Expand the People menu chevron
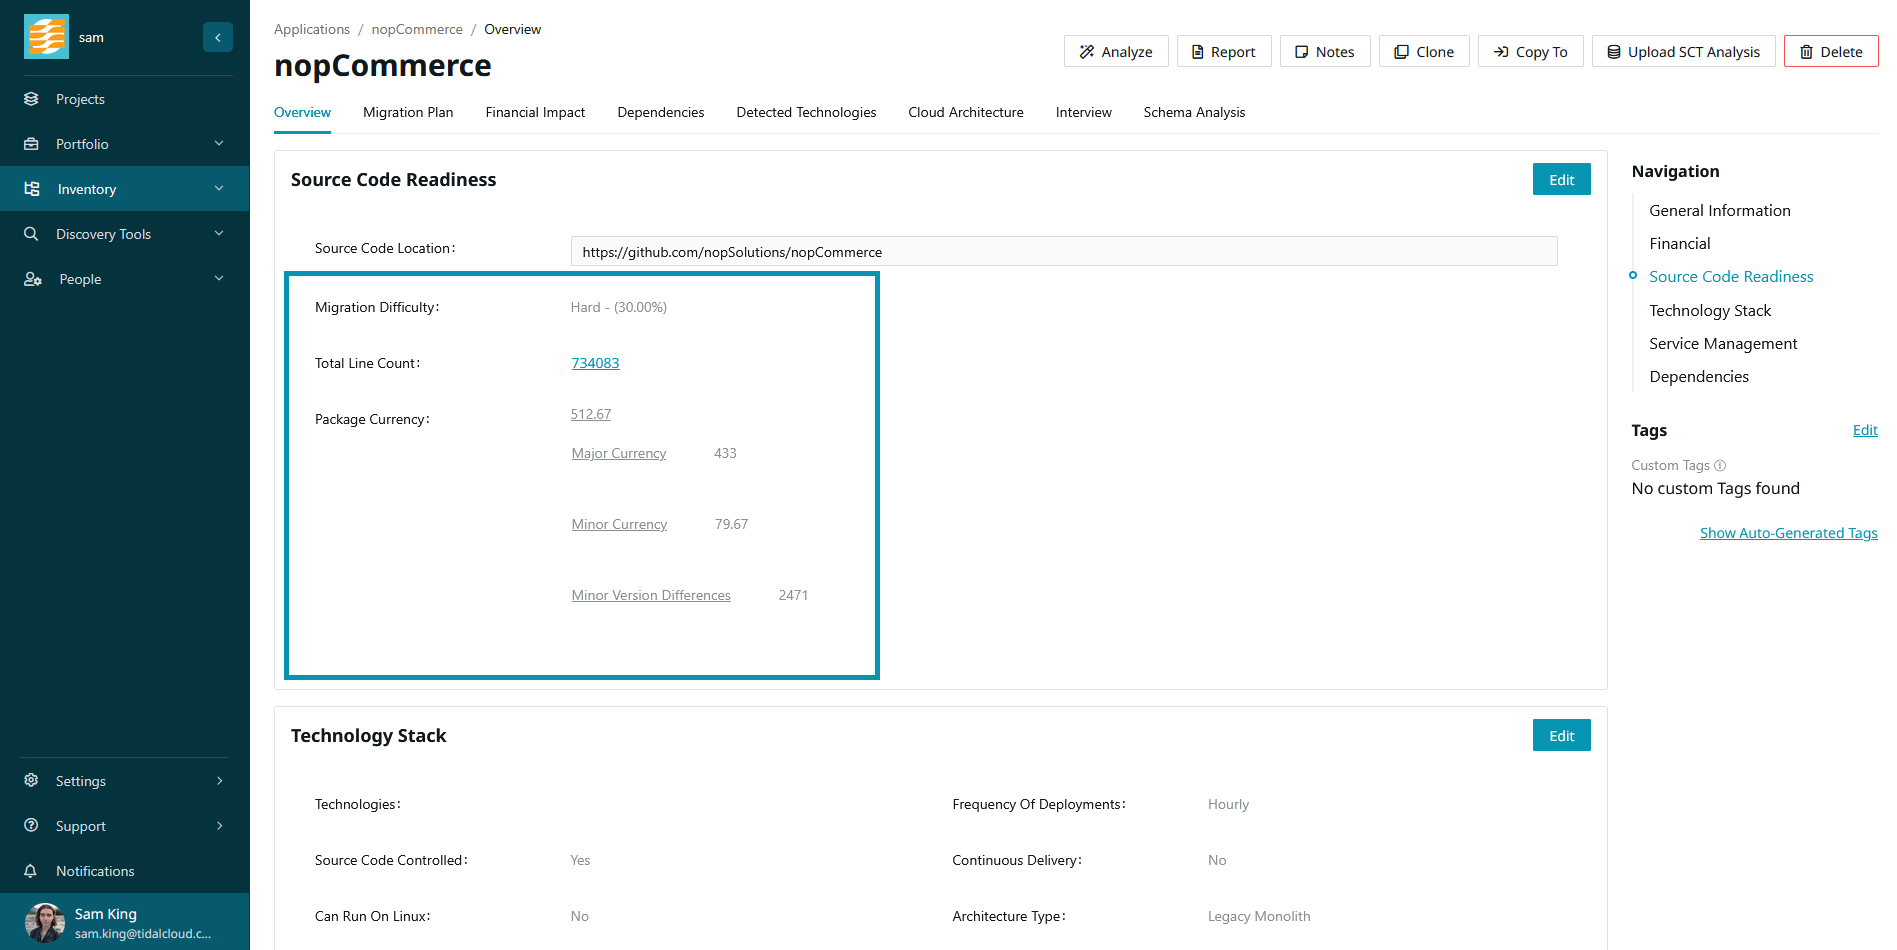Screen dimensions: 1897x950 click(x=219, y=279)
